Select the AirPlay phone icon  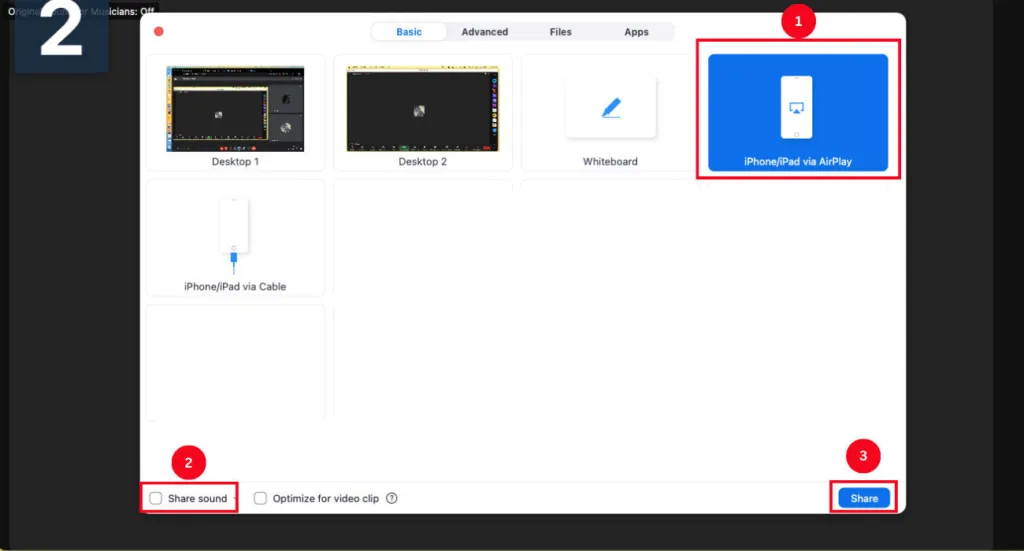pos(797,107)
